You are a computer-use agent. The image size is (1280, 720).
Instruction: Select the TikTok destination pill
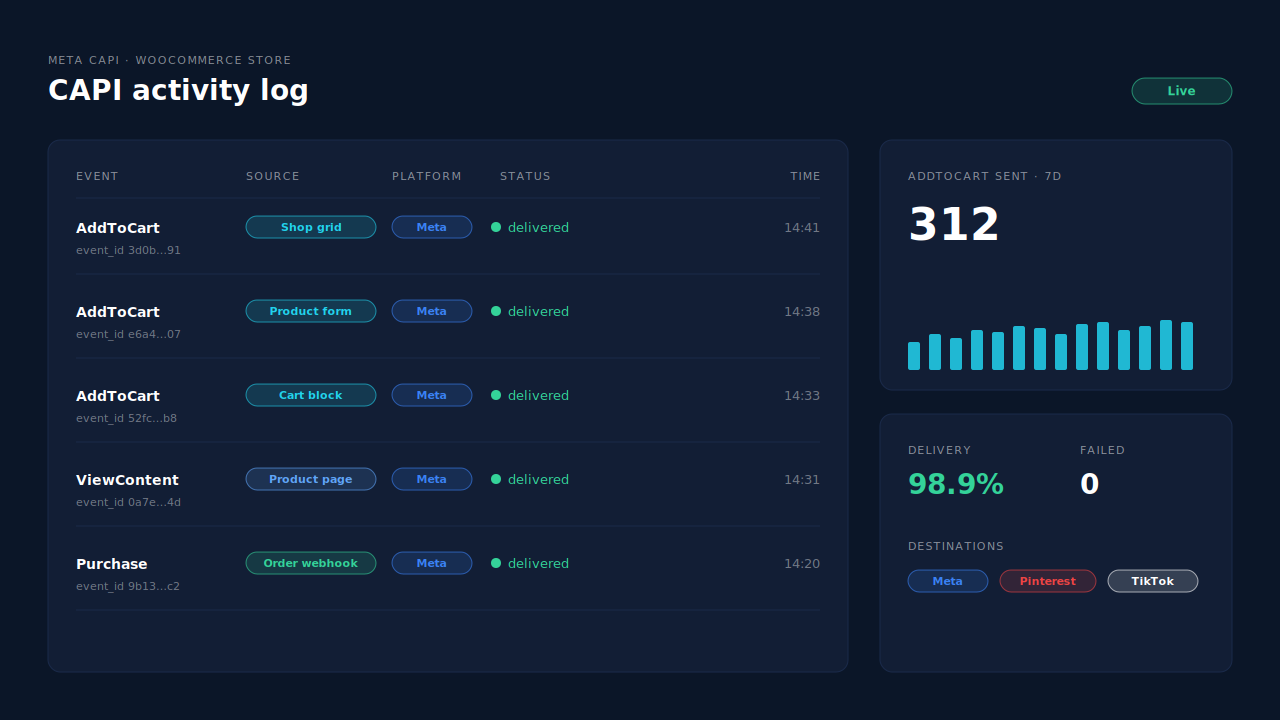pos(1153,581)
